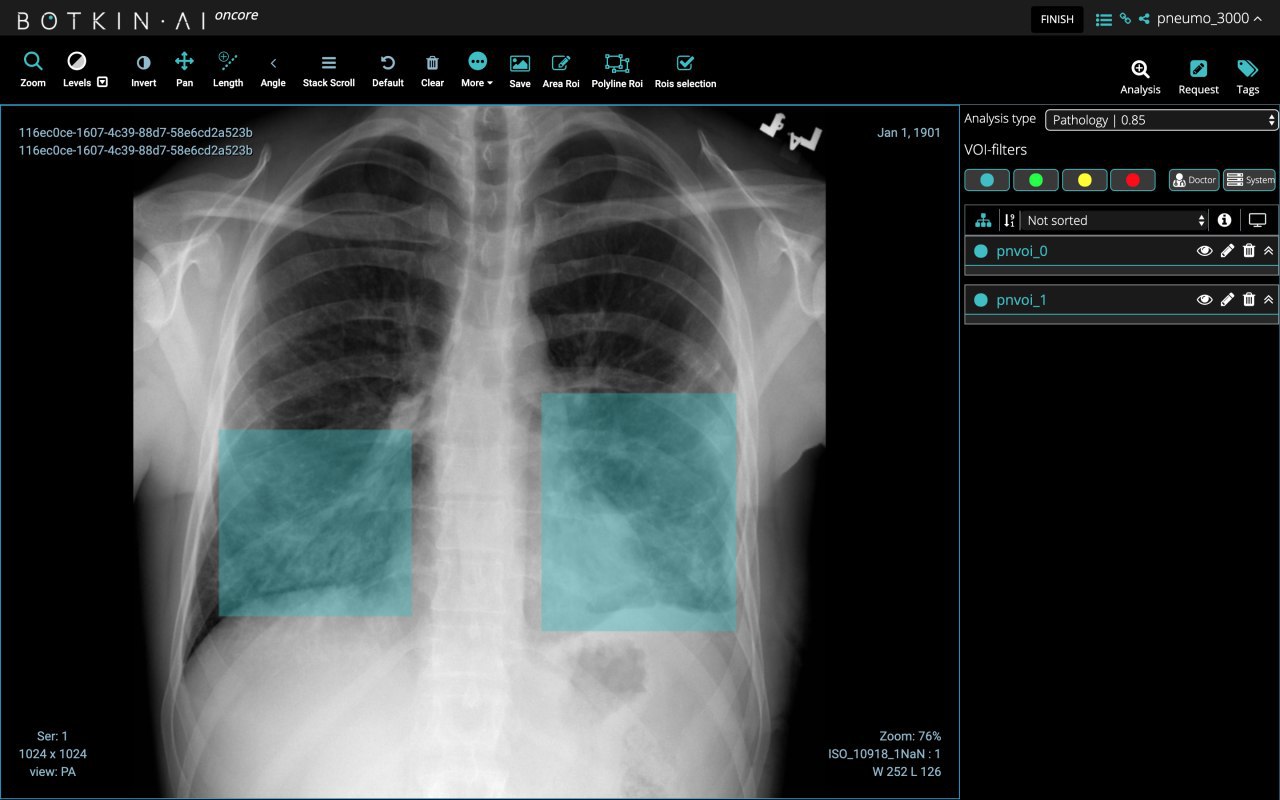Choose the Length measurement tool
Viewport: 1280px width, 800px height.
coord(228,70)
